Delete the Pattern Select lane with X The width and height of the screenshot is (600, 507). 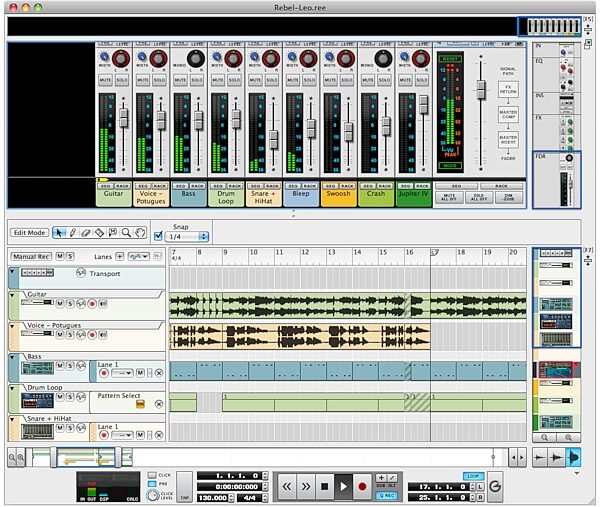tap(159, 404)
